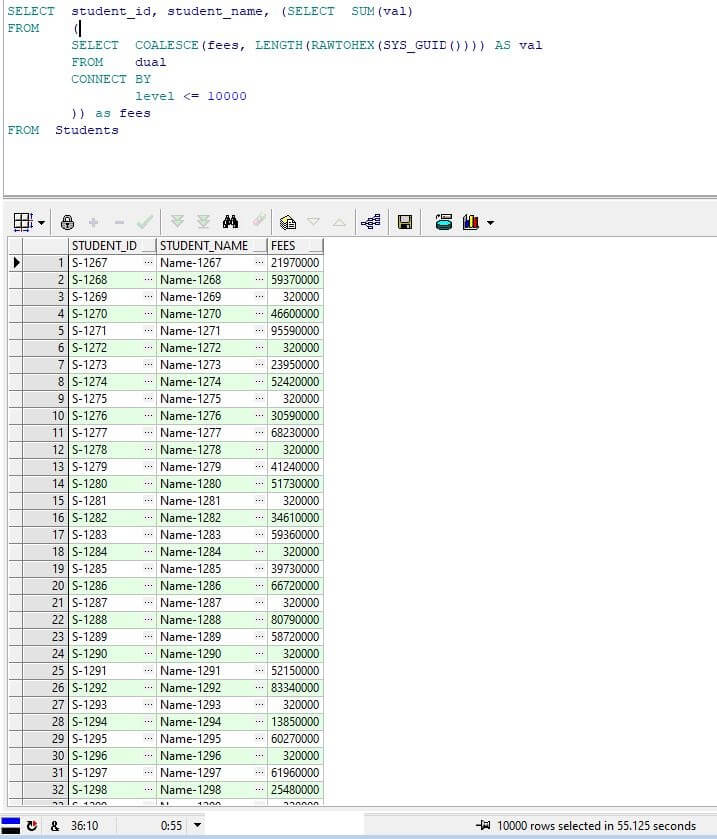The image size is (717, 839).
Task: Click the insert record plus icon
Action: pyautogui.click(x=94, y=222)
